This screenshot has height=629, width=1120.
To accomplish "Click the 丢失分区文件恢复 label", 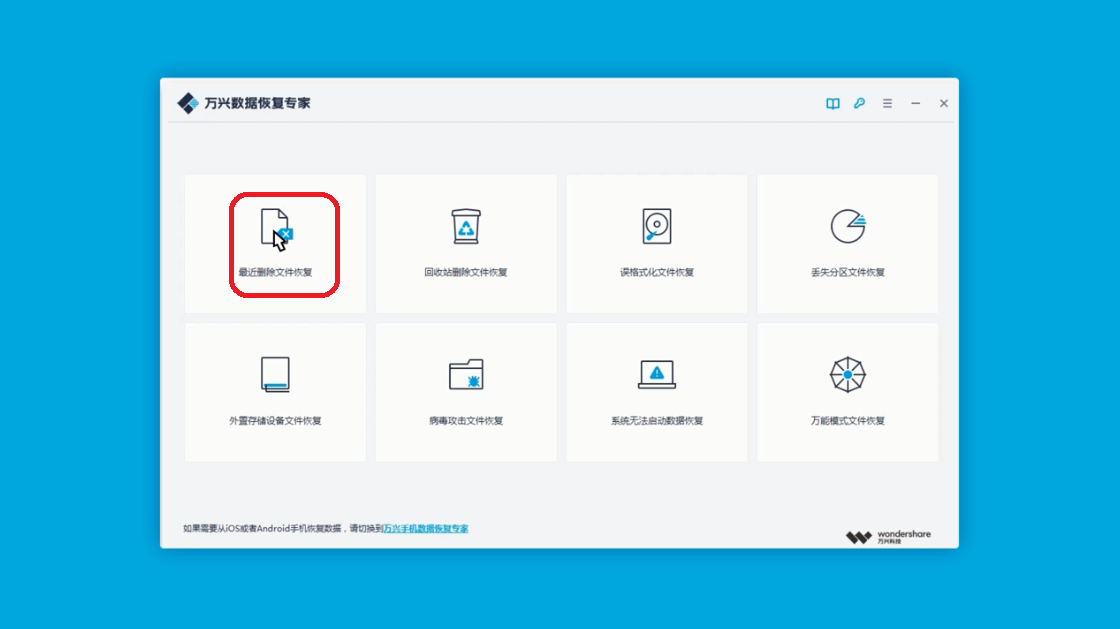I will tap(848, 272).
